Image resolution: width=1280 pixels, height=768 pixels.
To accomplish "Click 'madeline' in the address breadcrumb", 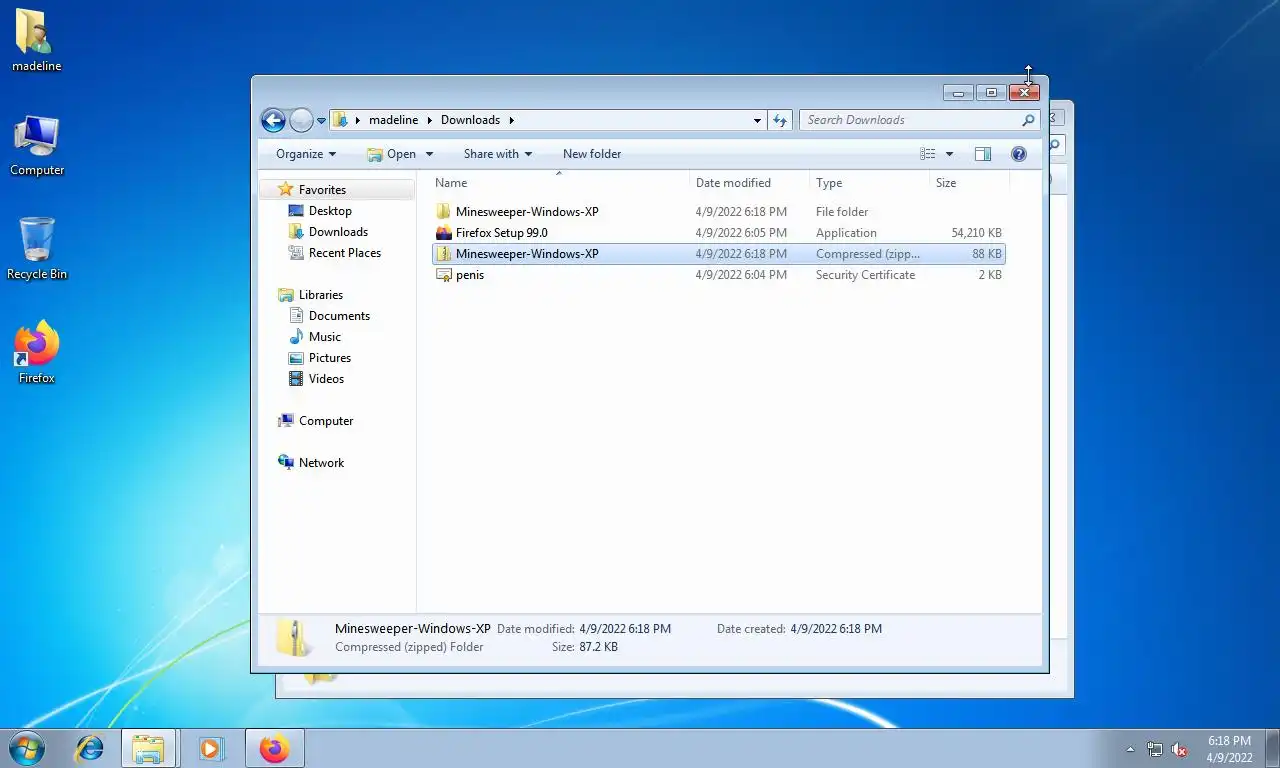I will [393, 120].
